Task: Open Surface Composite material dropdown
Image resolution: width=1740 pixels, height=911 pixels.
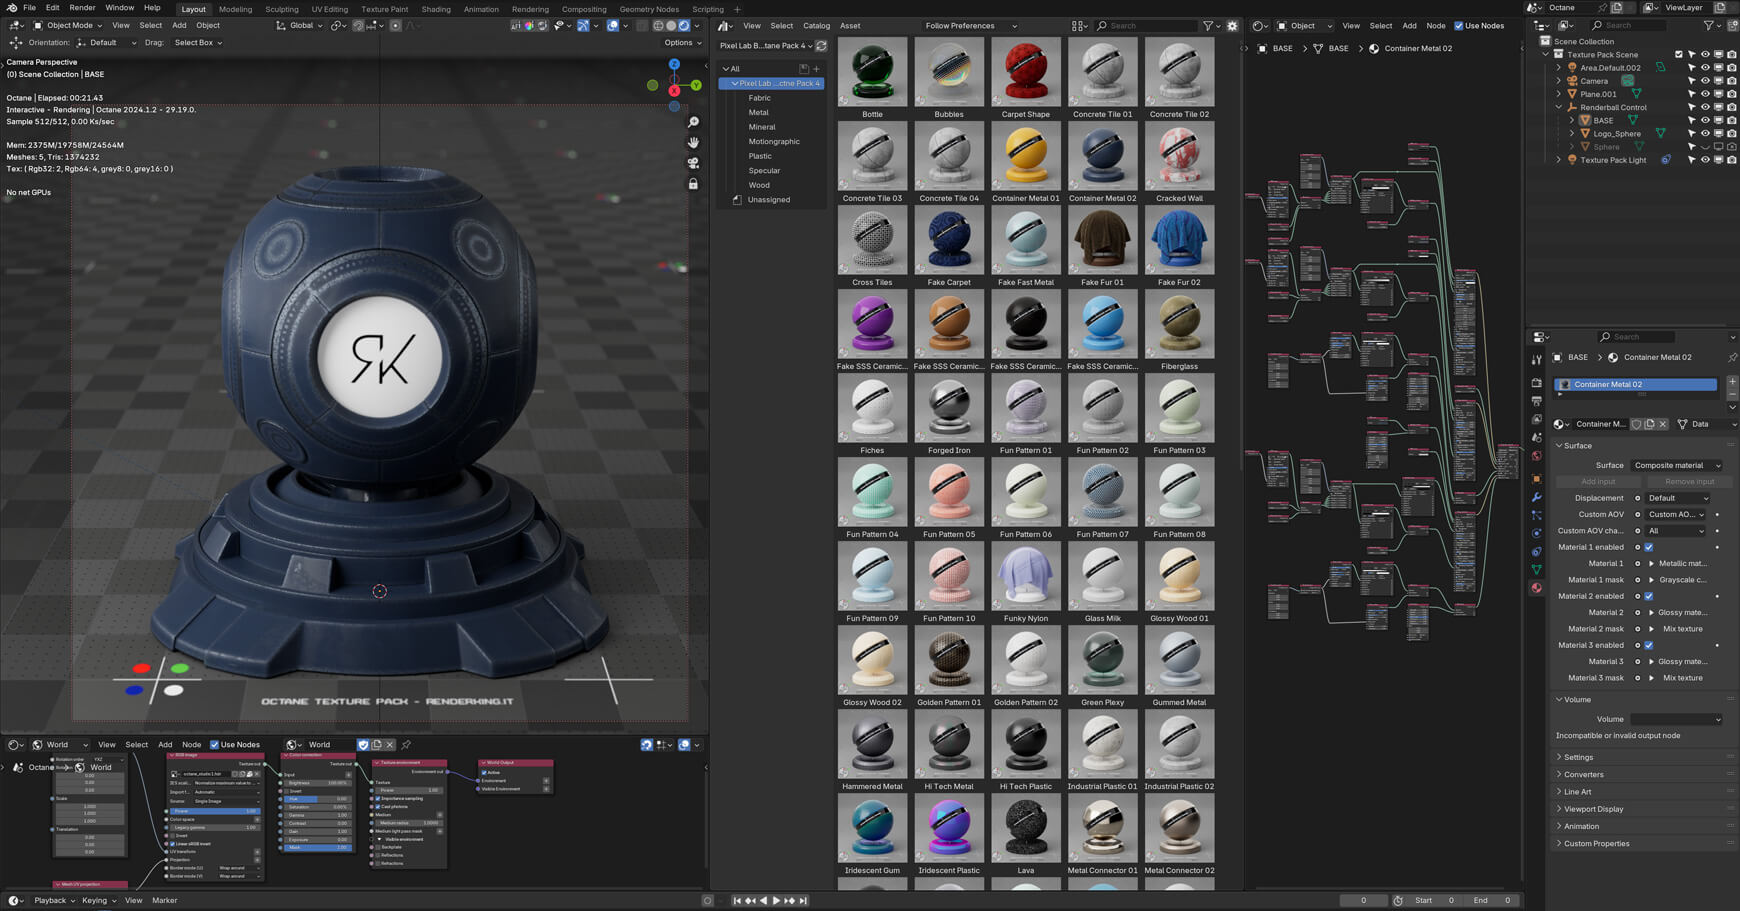Action: [x=1677, y=465]
